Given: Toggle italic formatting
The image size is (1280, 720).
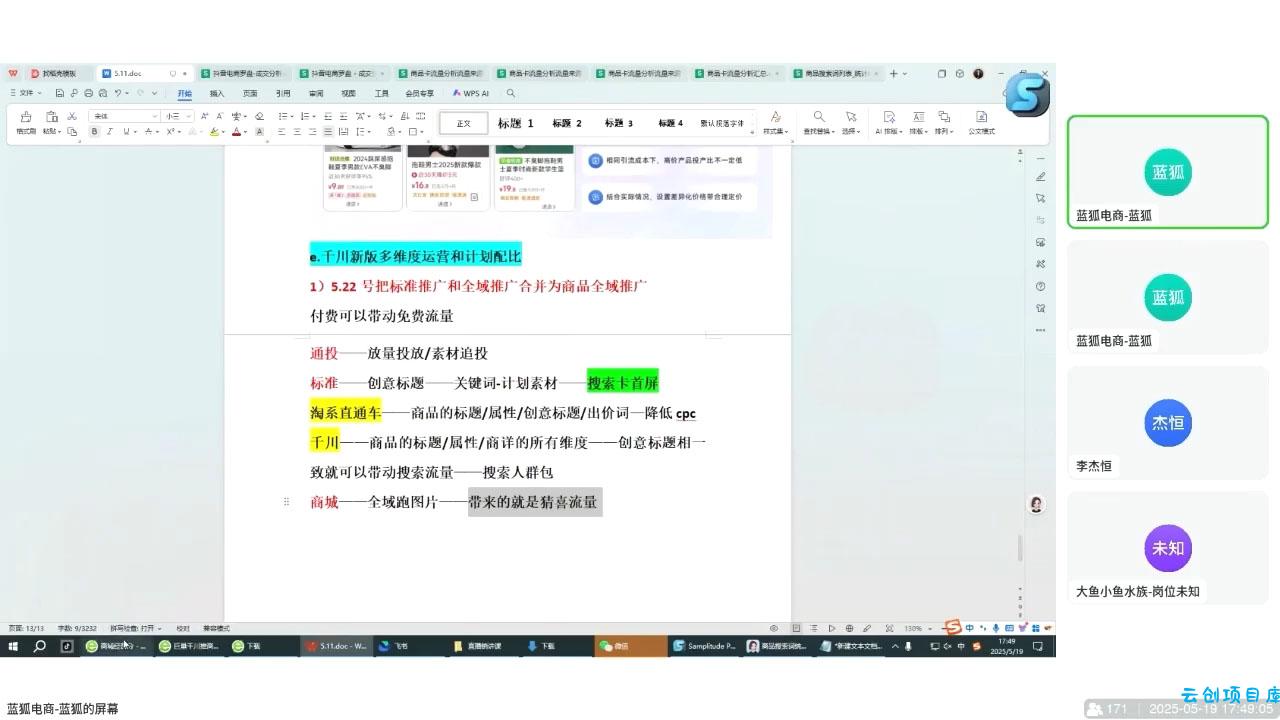Looking at the screenshot, I should click(109, 131).
